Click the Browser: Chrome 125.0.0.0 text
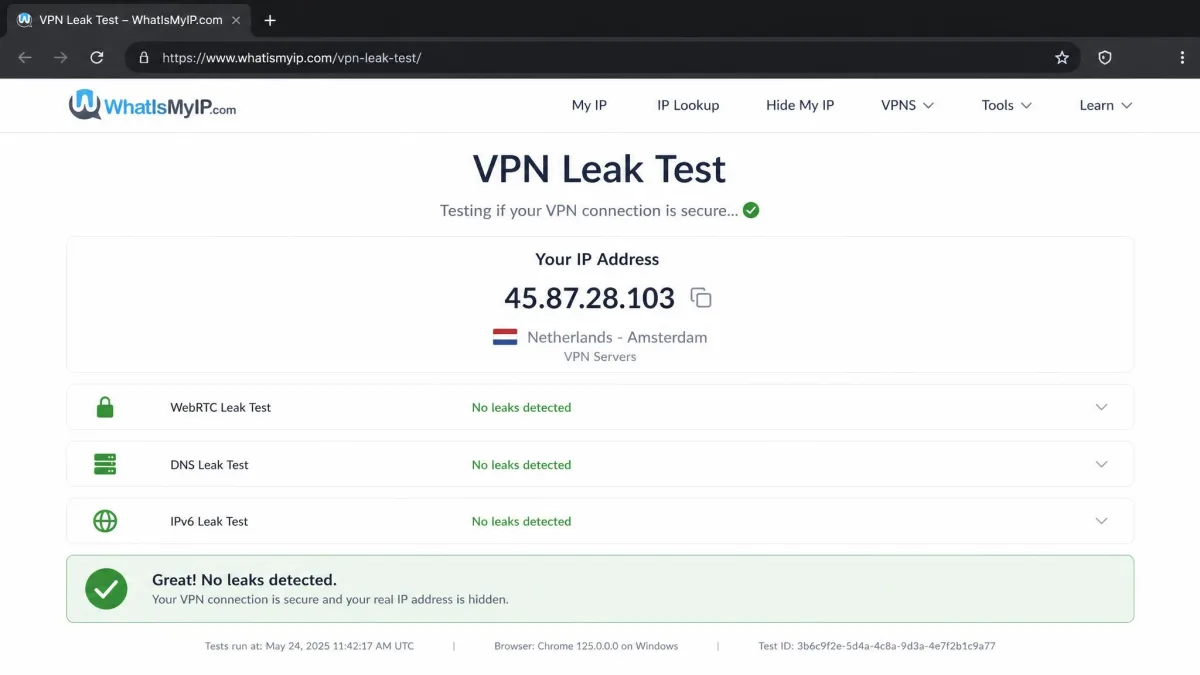1200x675 pixels. tap(586, 646)
